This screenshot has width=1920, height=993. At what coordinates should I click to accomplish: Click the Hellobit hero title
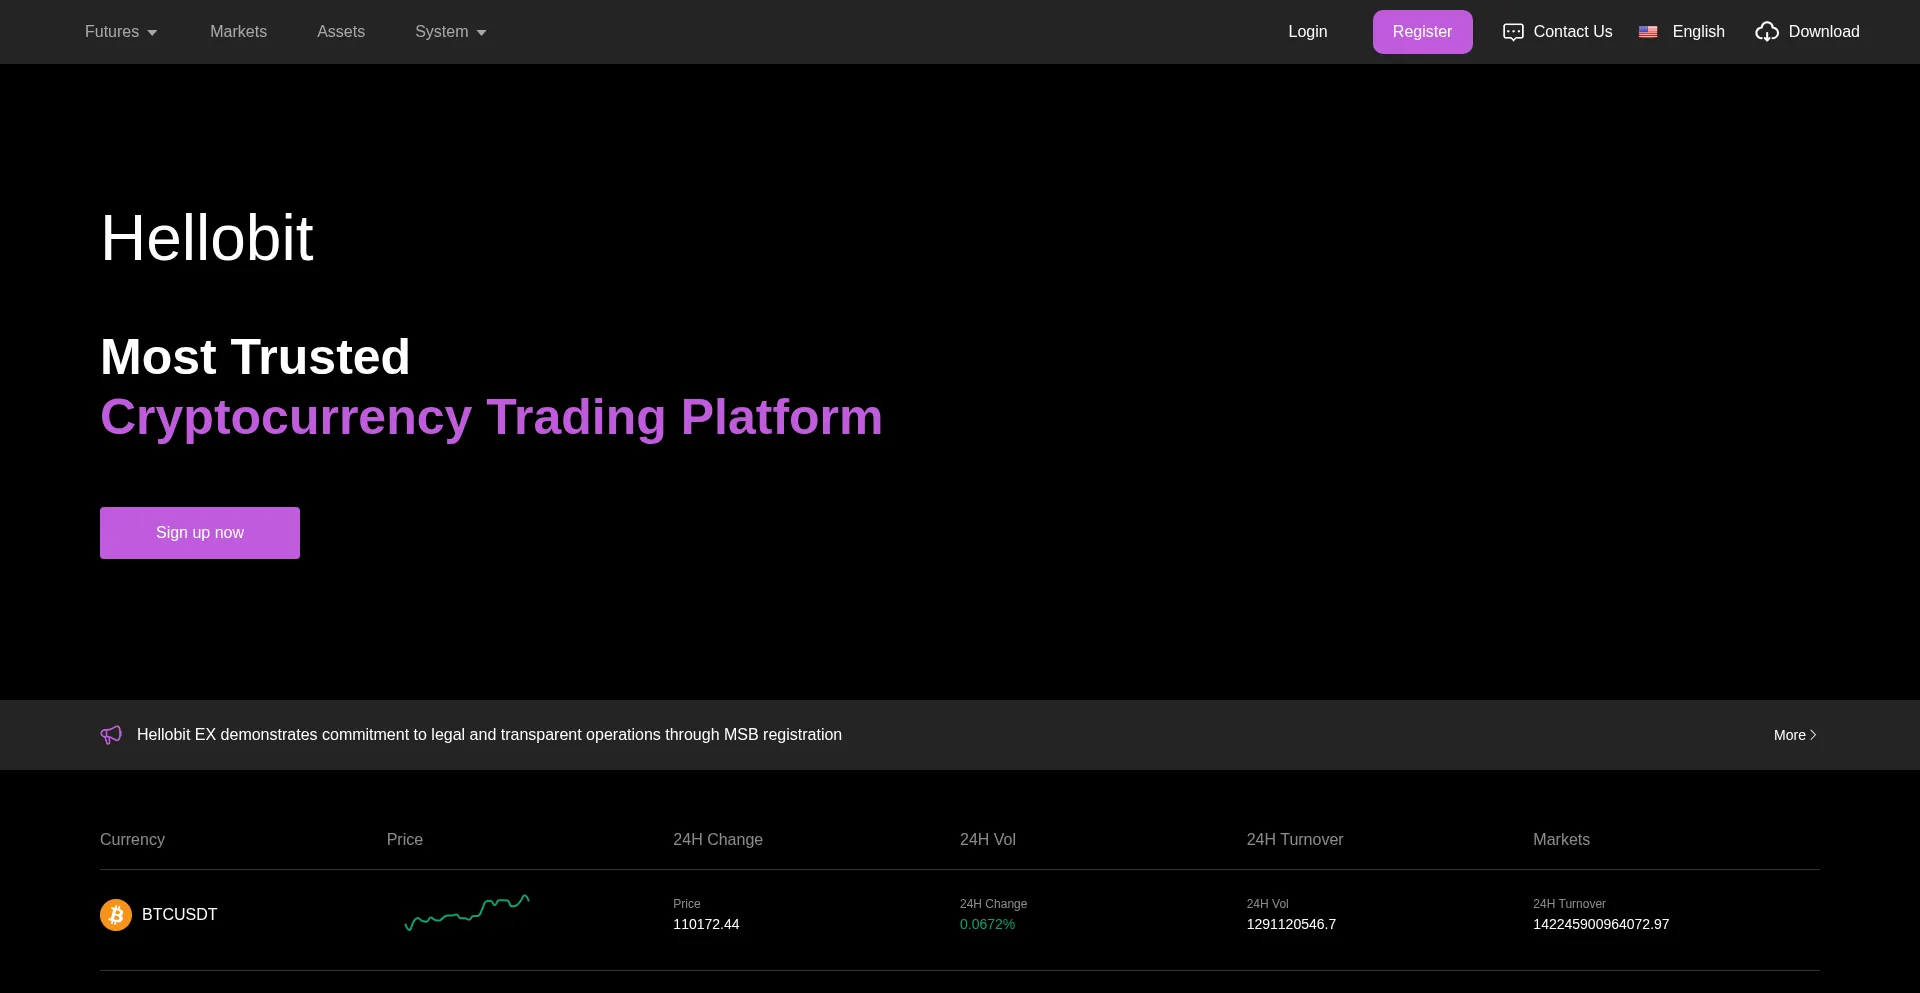[x=207, y=239]
